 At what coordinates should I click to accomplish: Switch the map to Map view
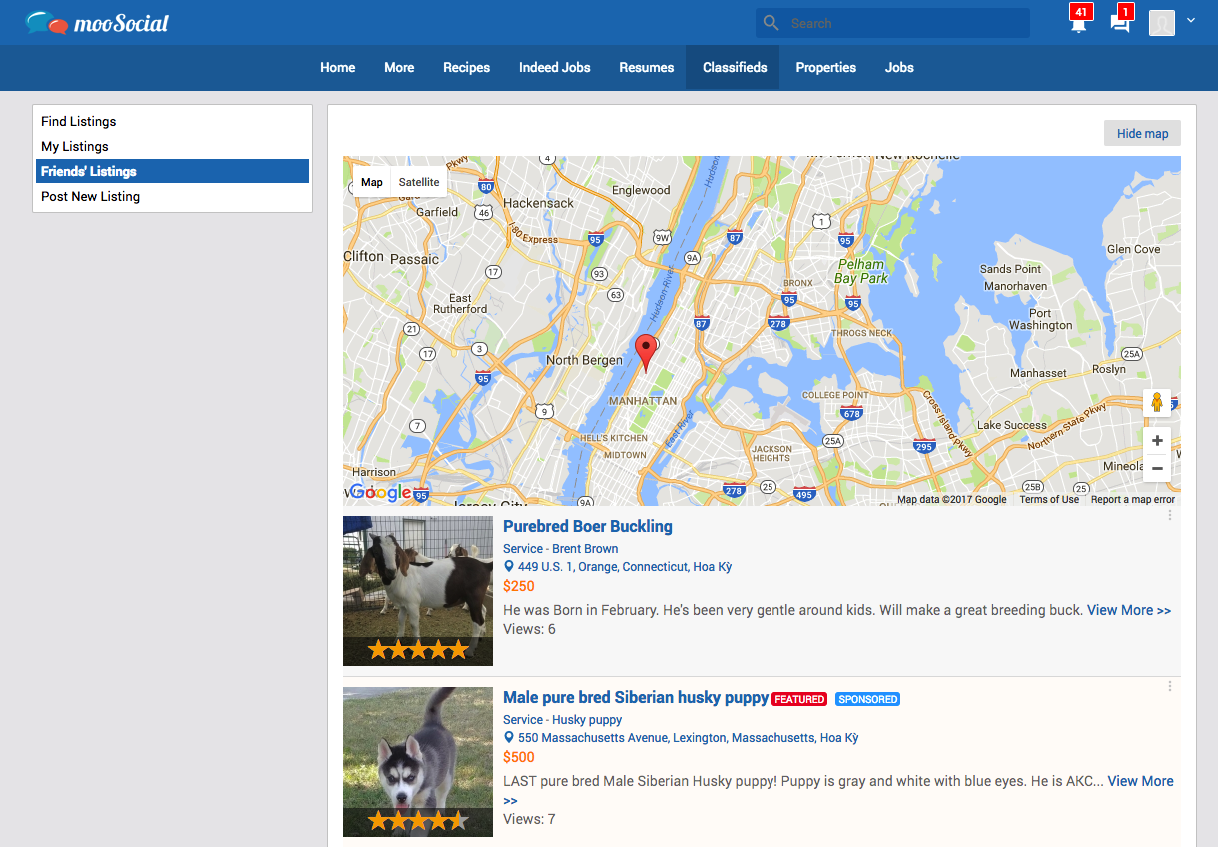[x=372, y=182]
